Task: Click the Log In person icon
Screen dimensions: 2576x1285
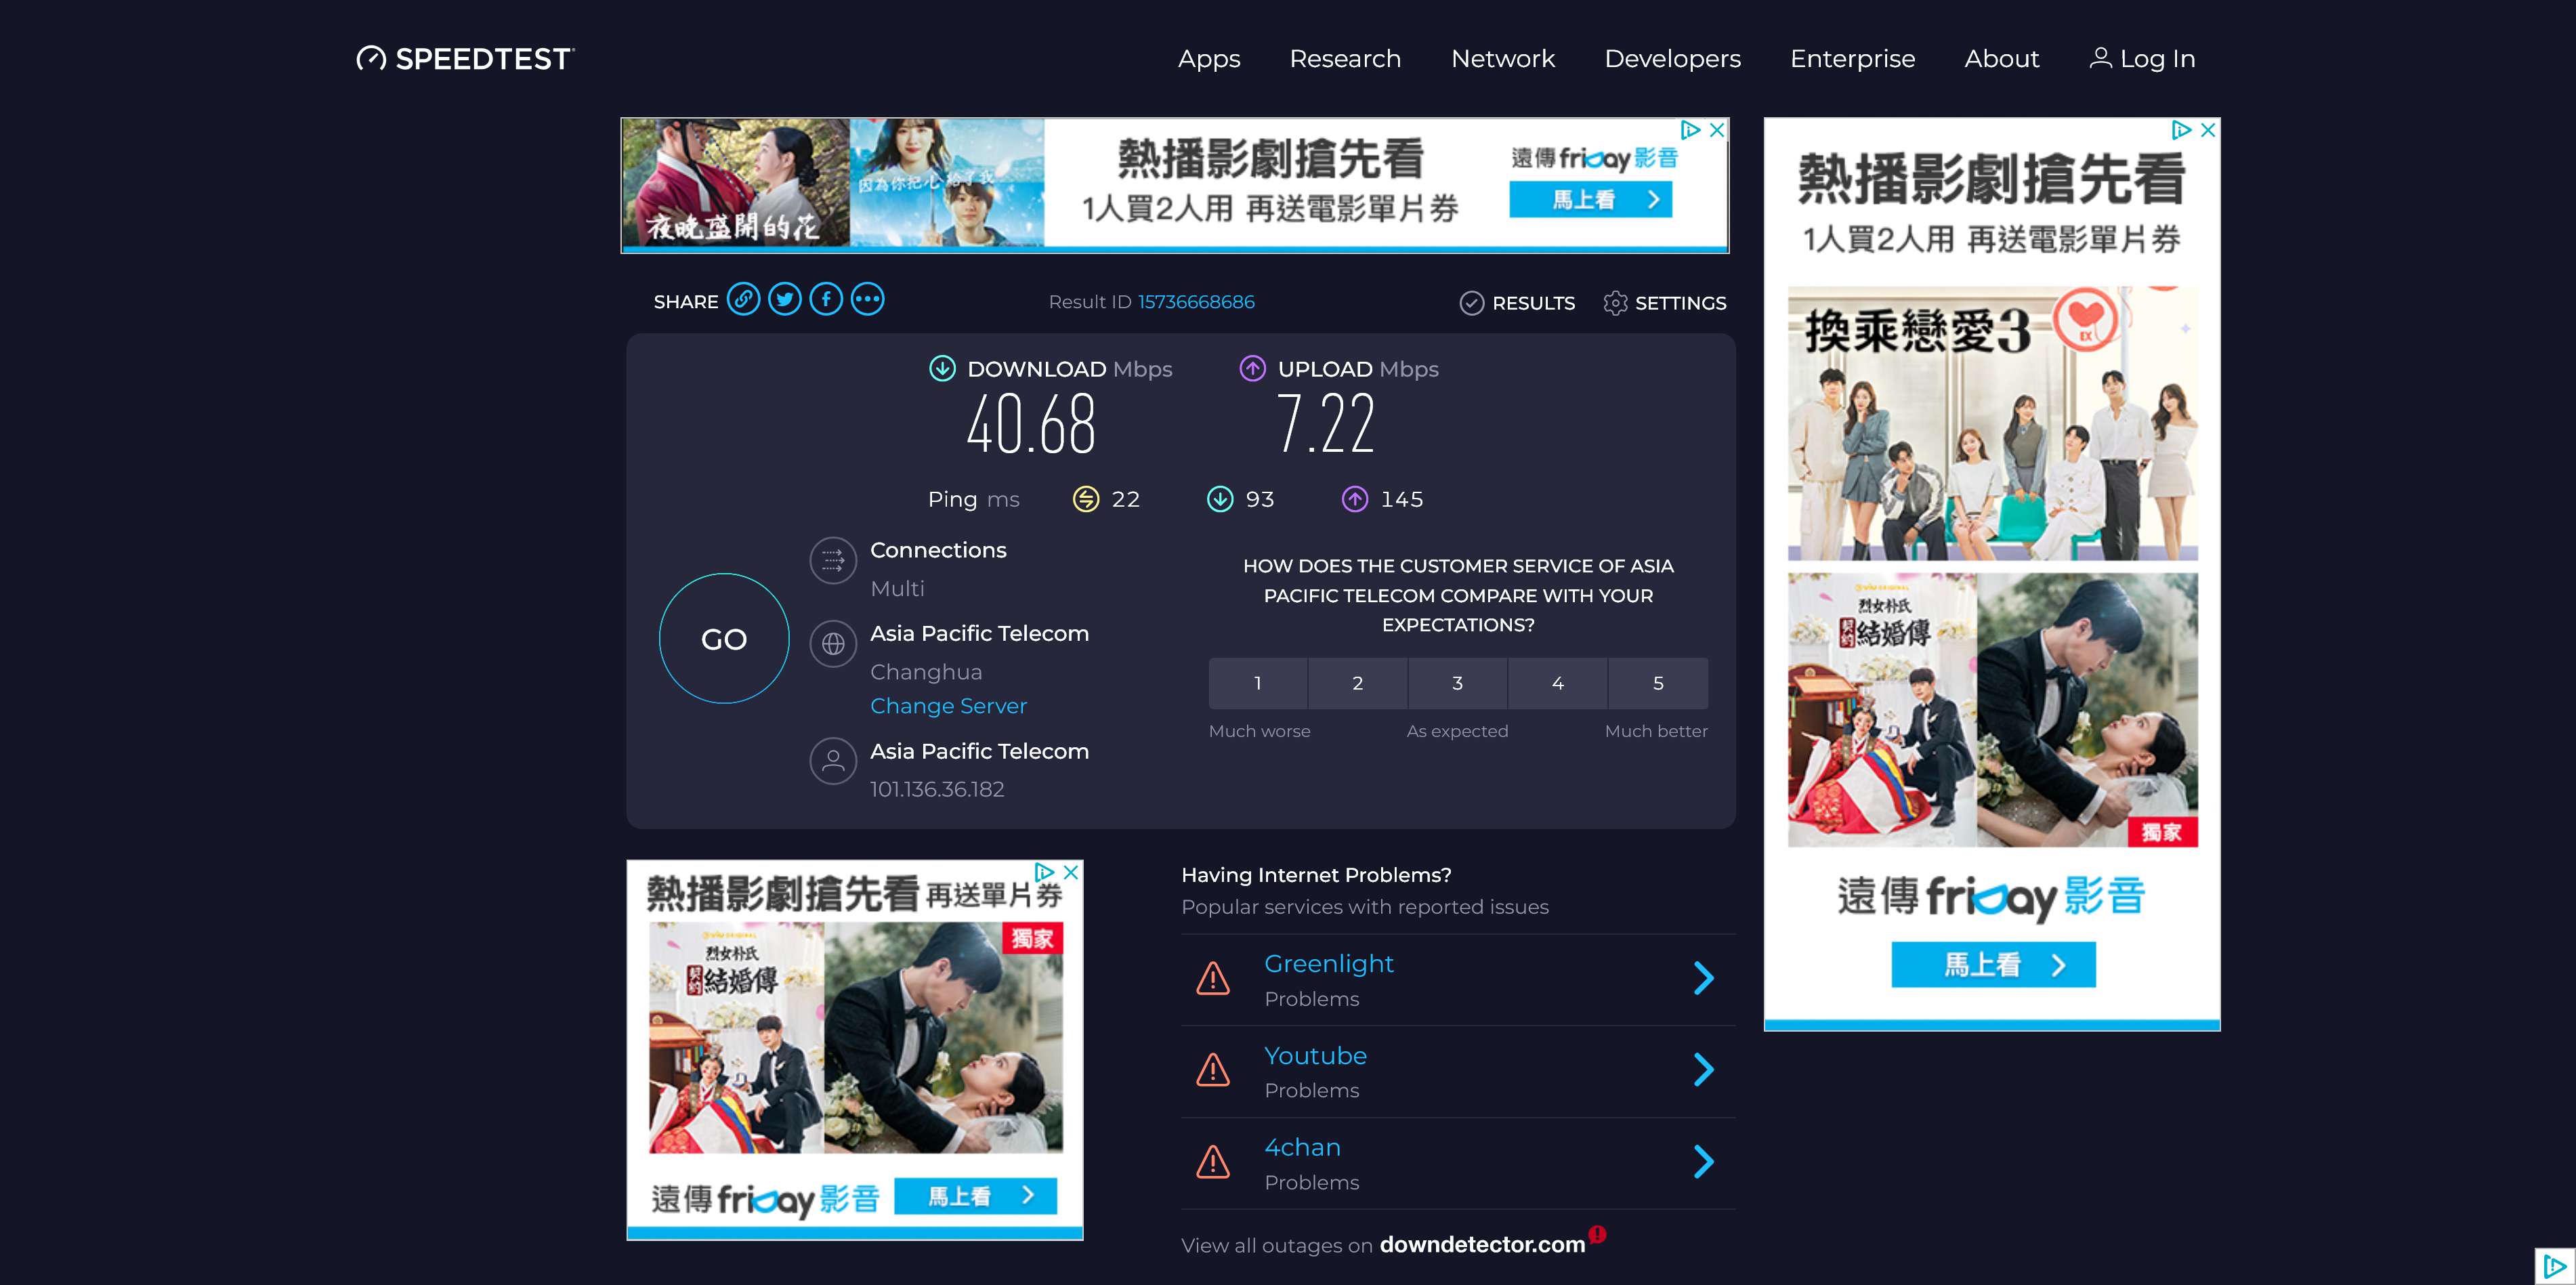Action: (x=2100, y=58)
